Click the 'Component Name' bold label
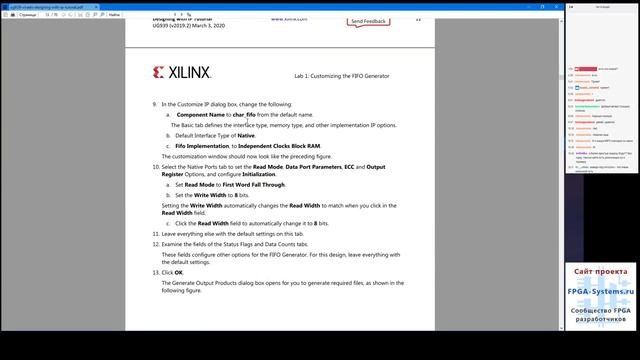 pos(200,115)
